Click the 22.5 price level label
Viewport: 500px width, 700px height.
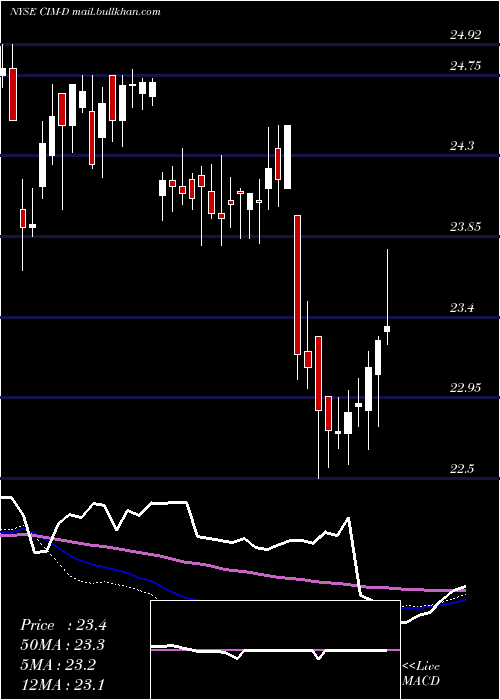point(462,469)
